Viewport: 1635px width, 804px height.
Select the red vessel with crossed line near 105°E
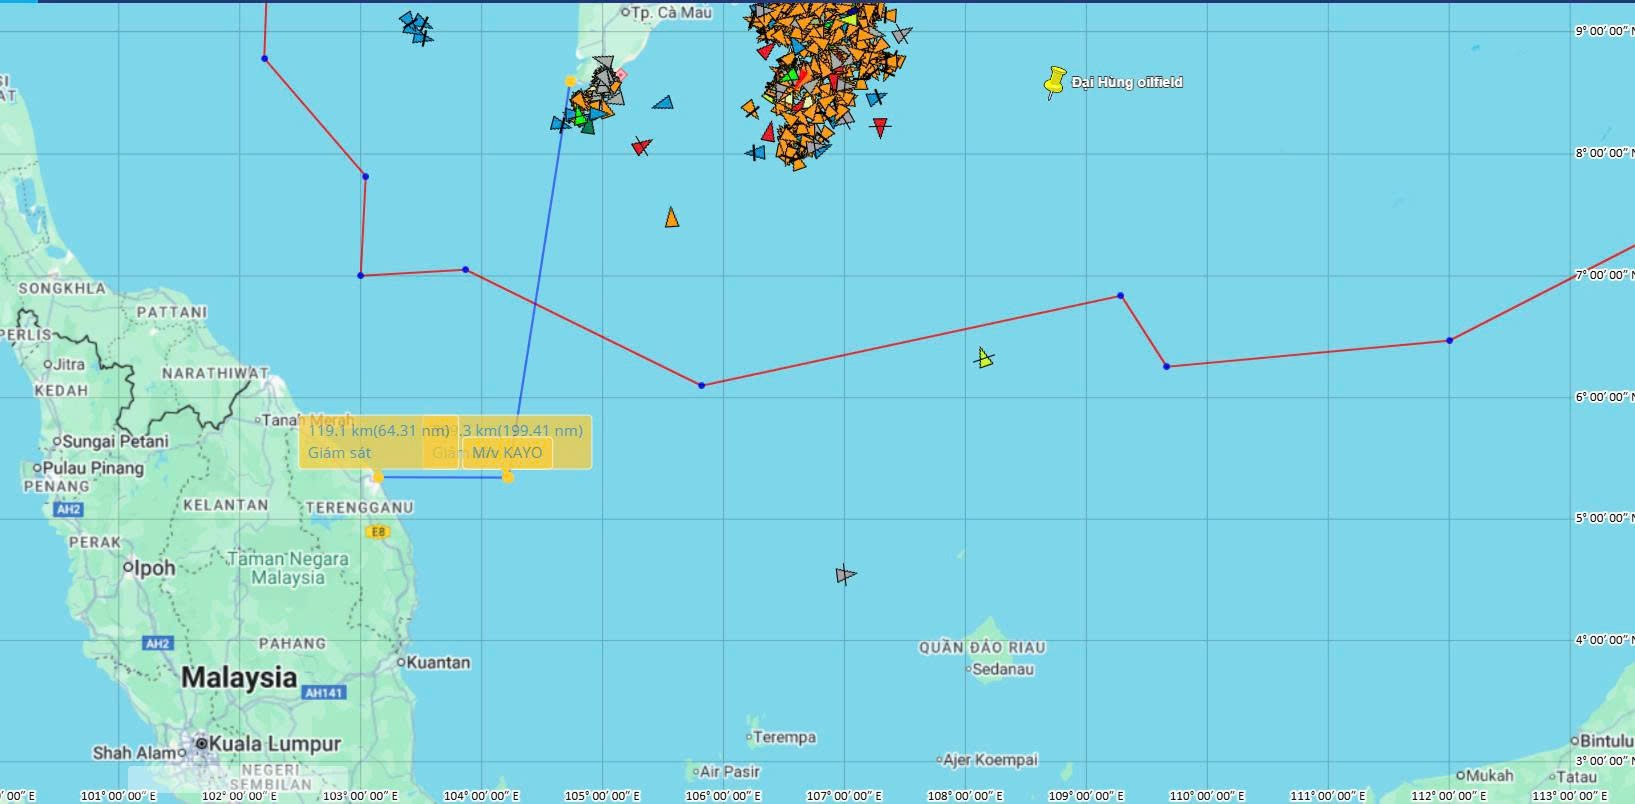pos(641,147)
